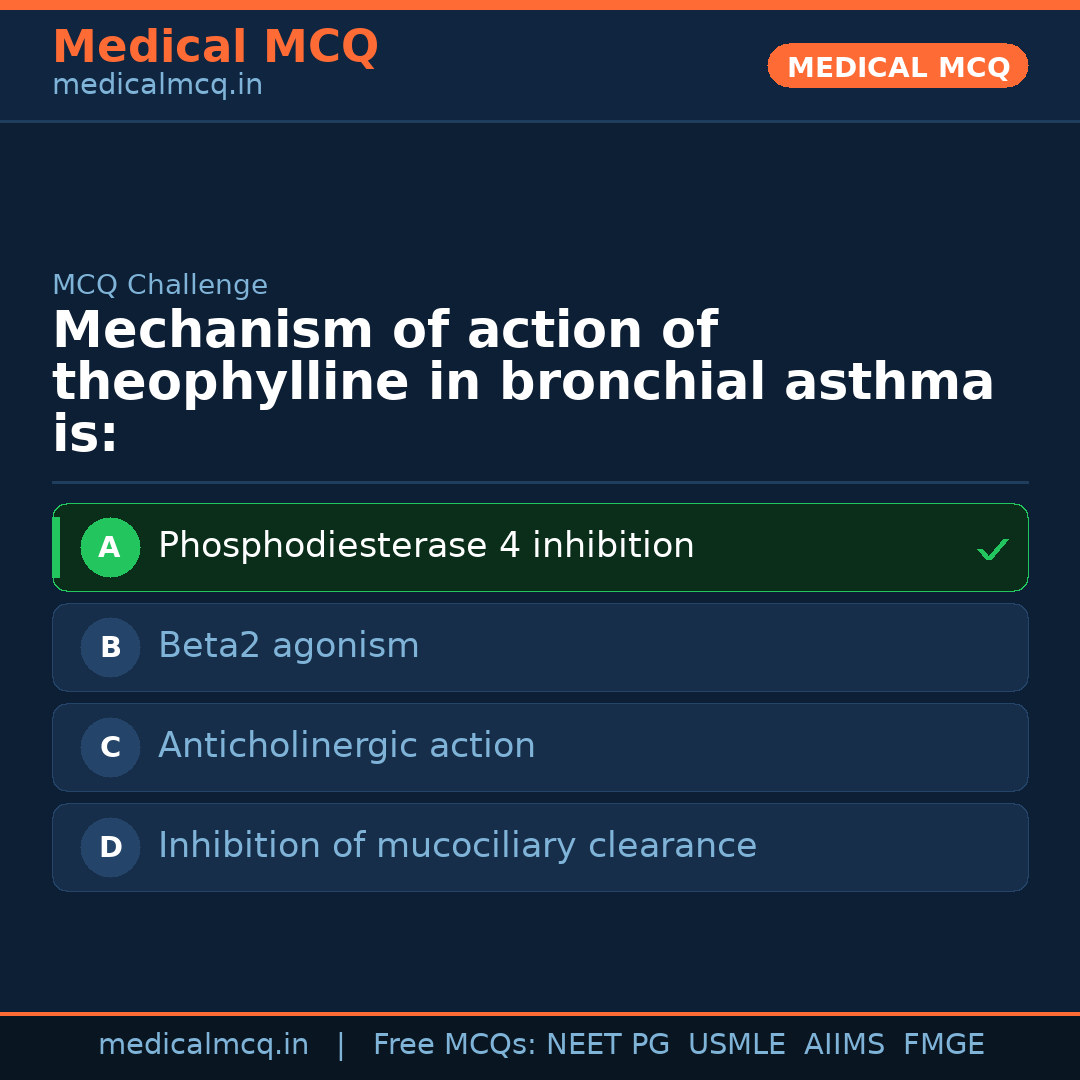Viewport: 1080px width, 1080px height.
Task: Click the orange MEDICAL MCQ badge
Action: click(x=897, y=66)
